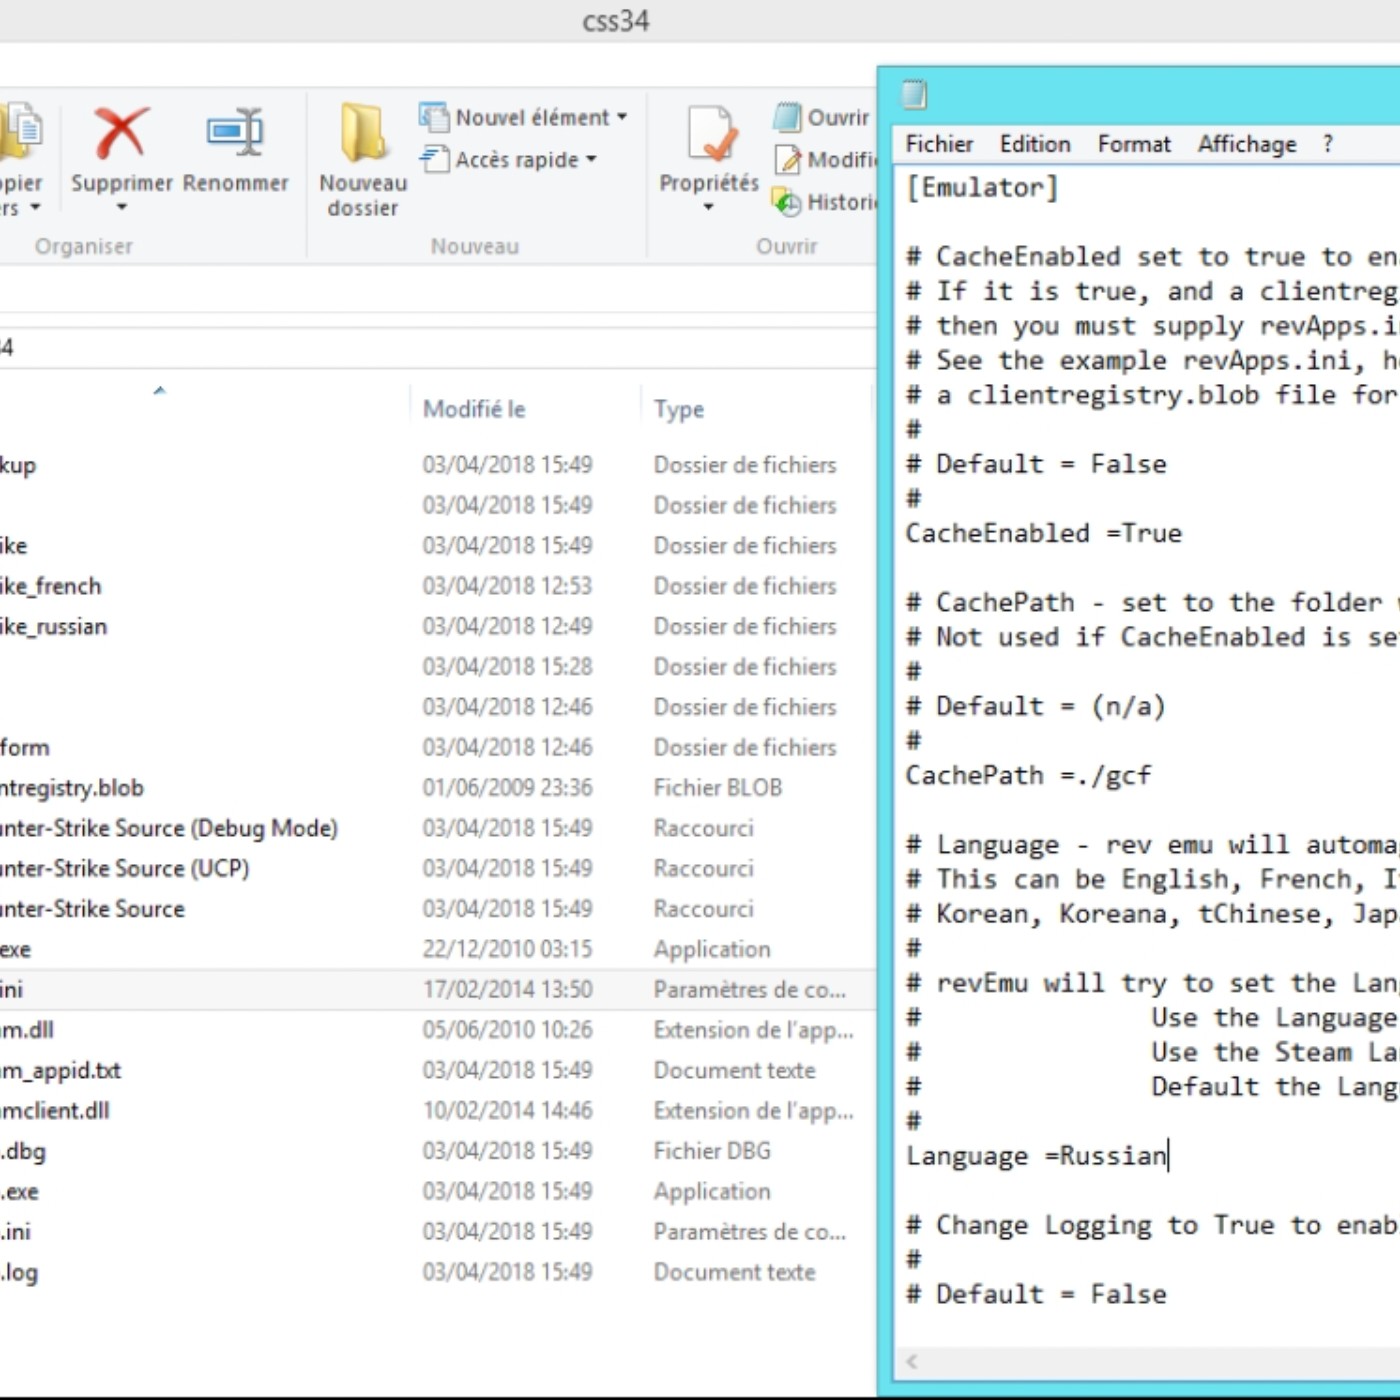Image resolution: width=1400 pixels, height=1400 pixels.
Task: Click the Fichier DBG type cell
Action: tap(712, 1151)
